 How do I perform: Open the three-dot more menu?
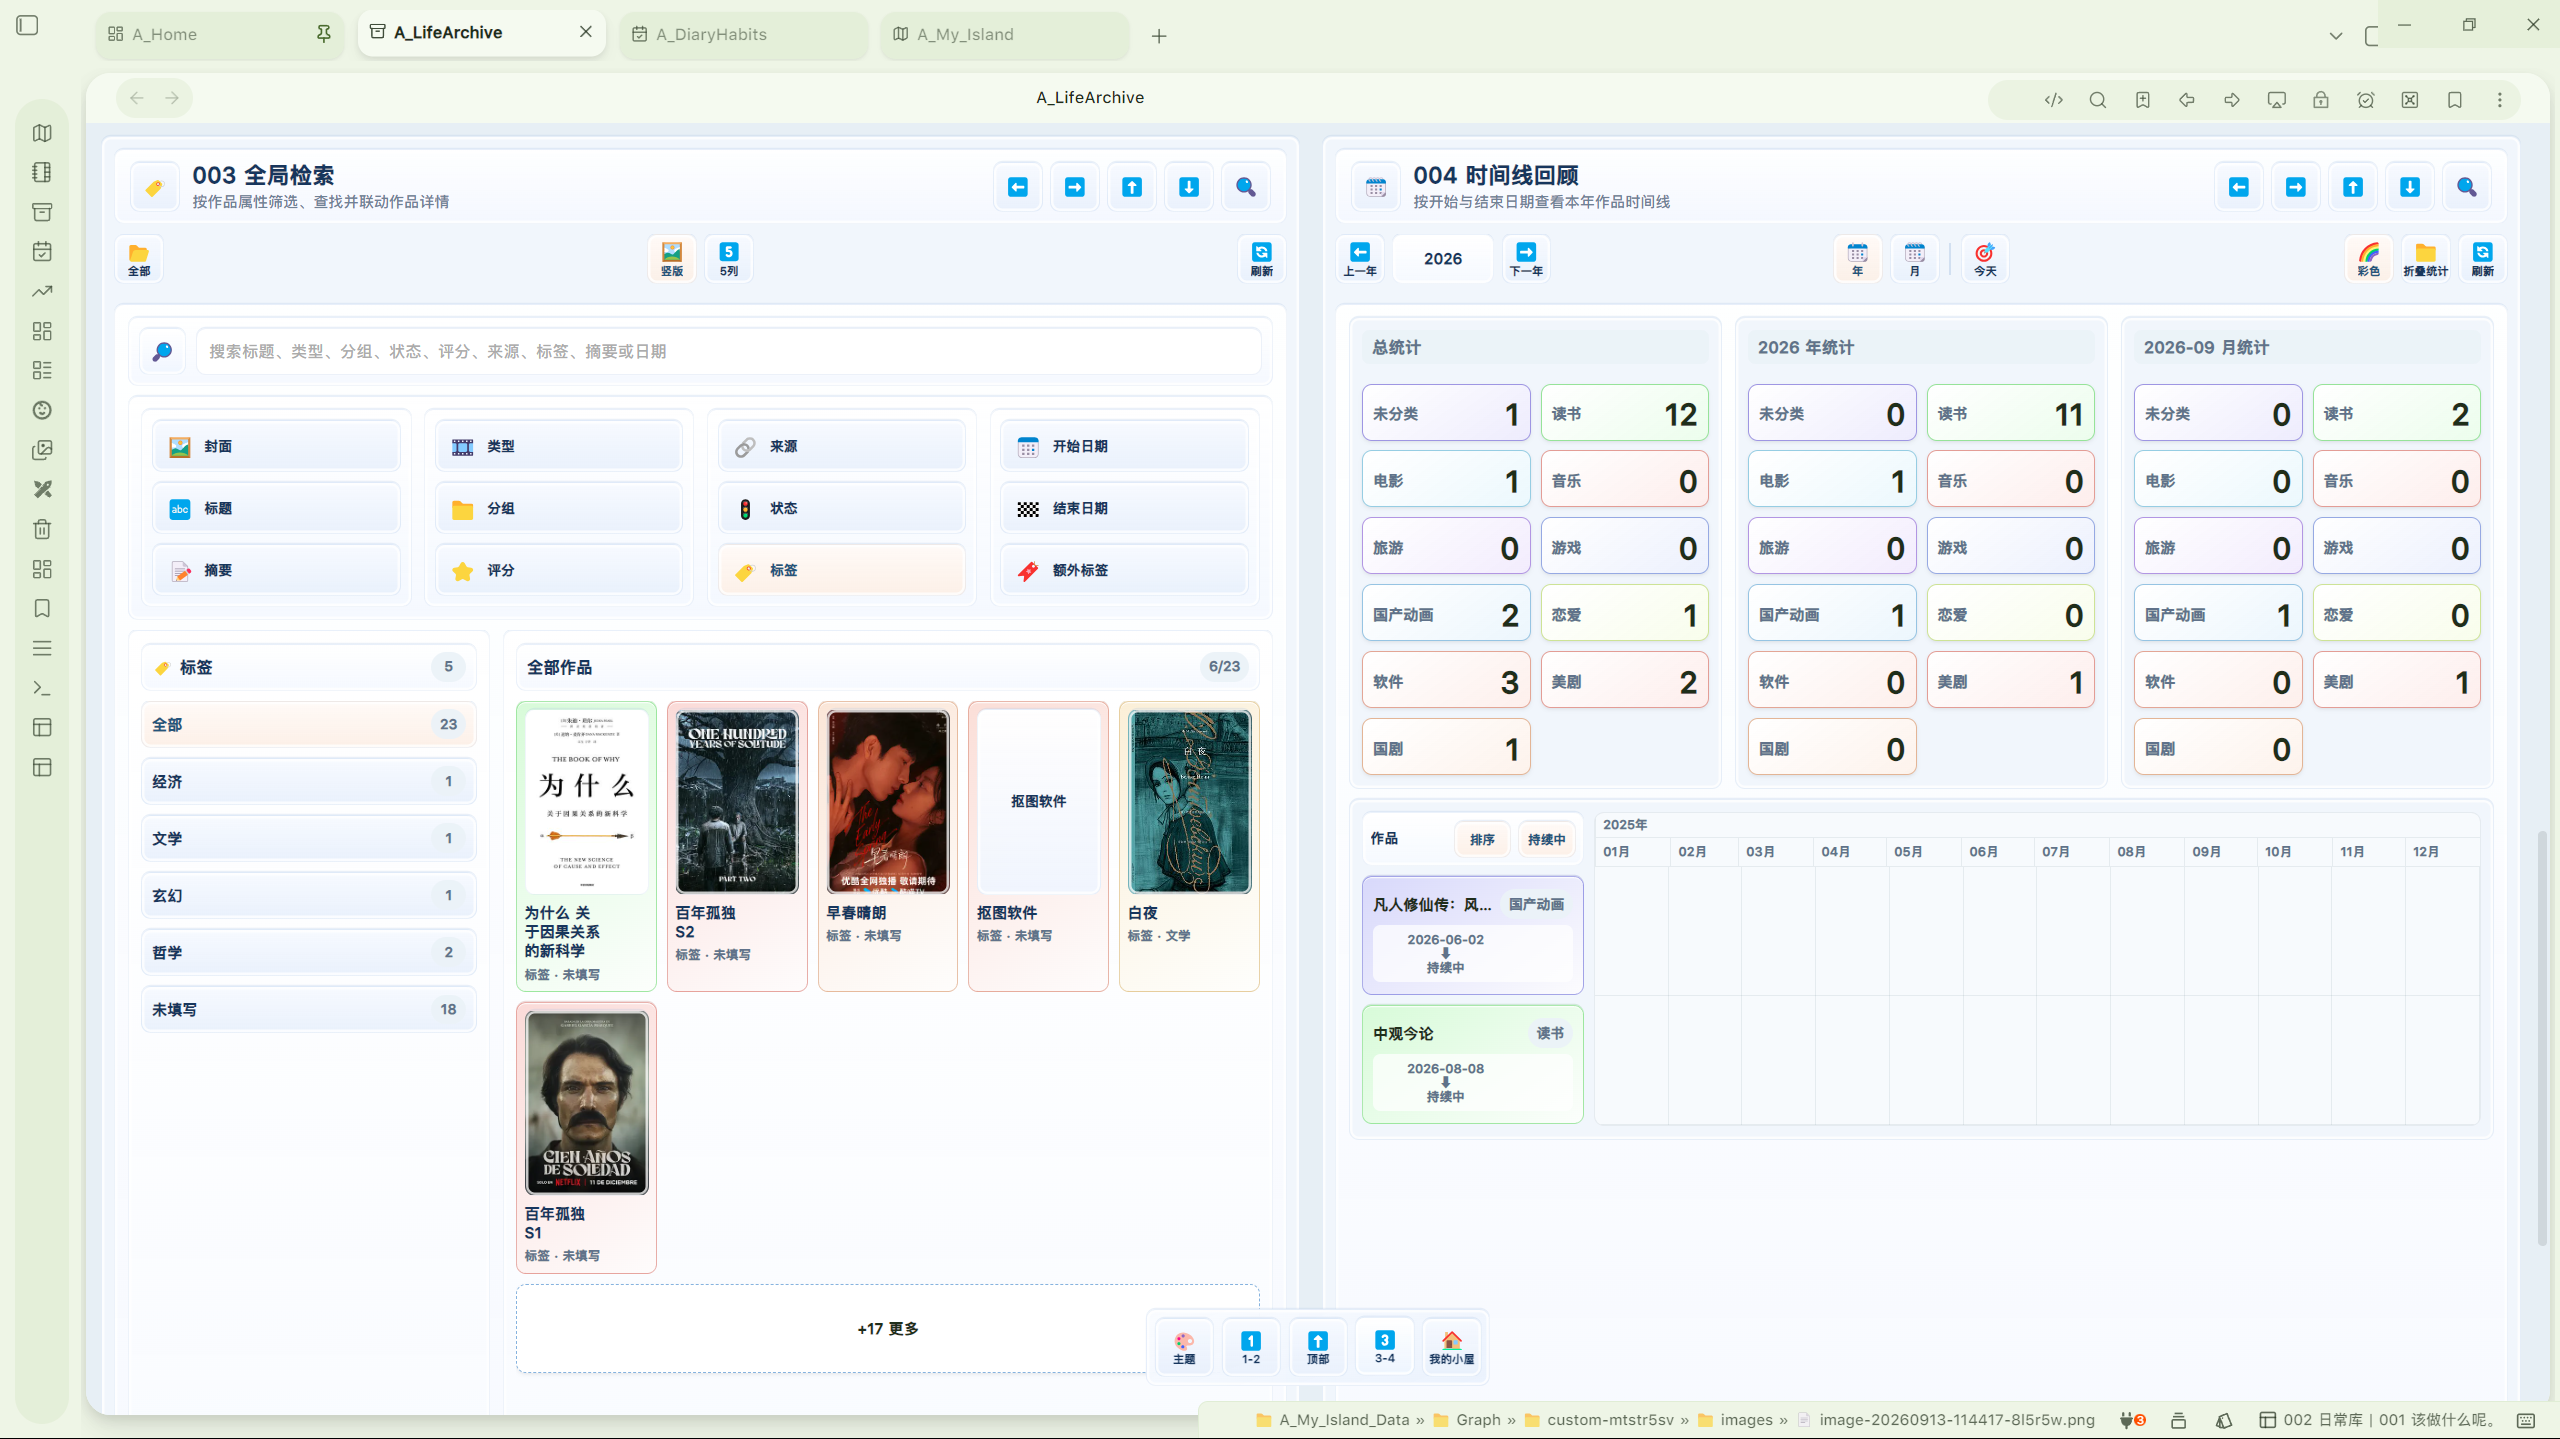coord(2500,100)
